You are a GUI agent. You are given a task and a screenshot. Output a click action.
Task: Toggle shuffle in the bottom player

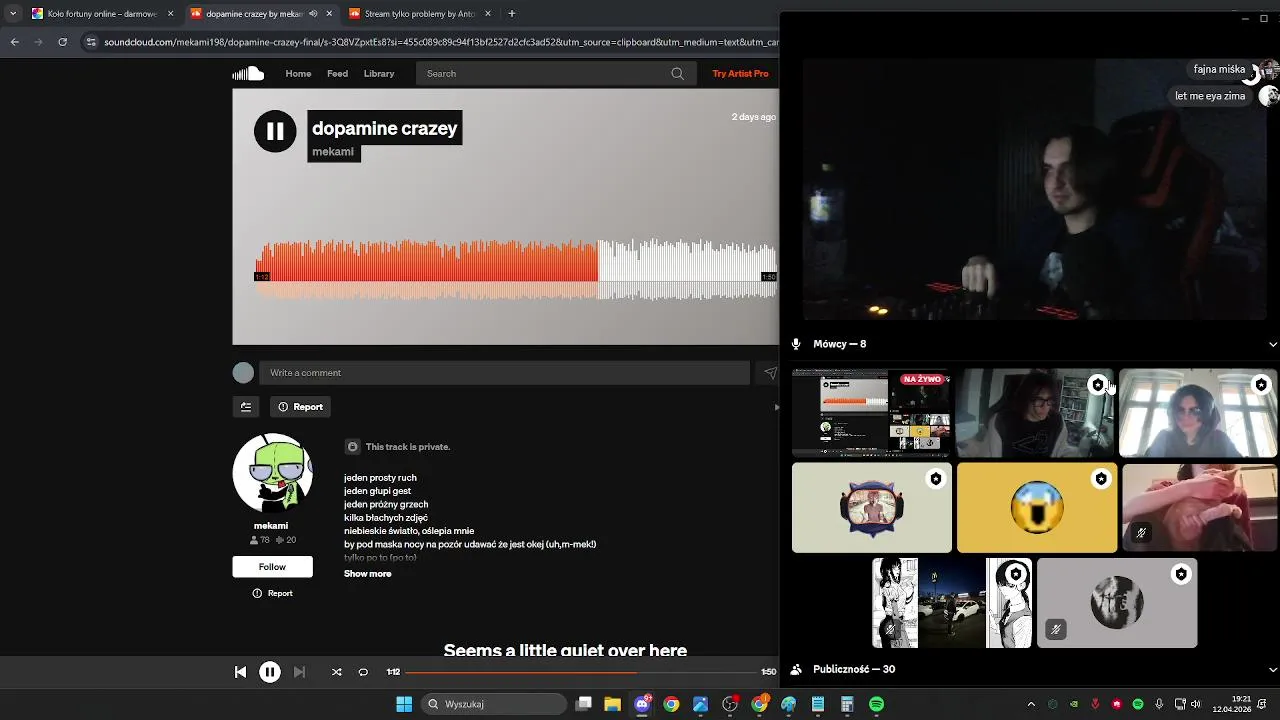(336, 672)
